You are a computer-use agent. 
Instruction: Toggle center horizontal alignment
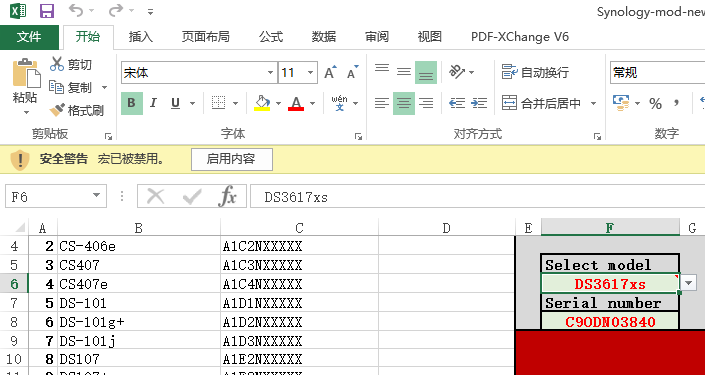[404, 103]
